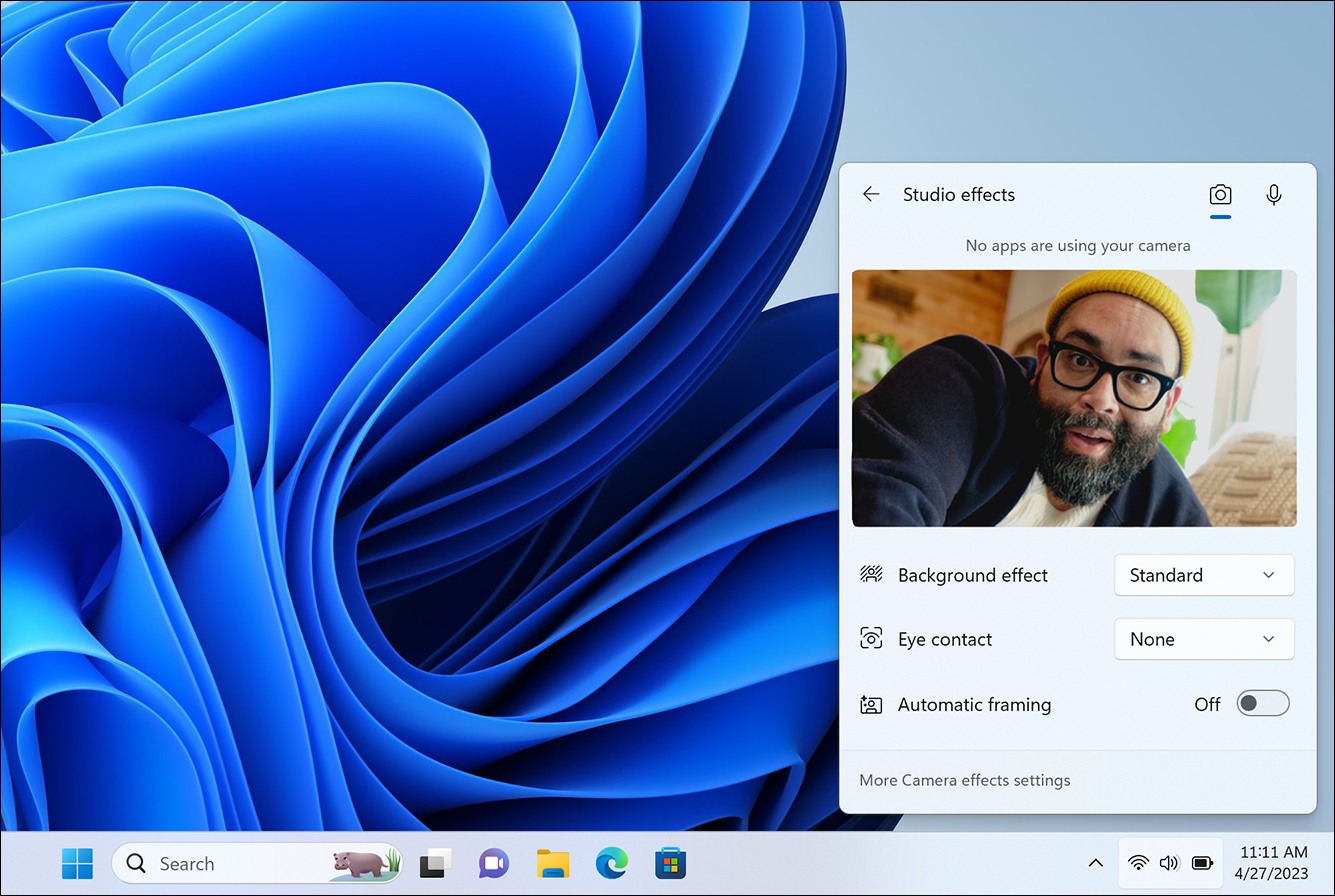This screenshot has width=1335, height=896.
Task: Expand the Eye contact dropdown
Action: pyautogui.click(x=1204, y=639)
